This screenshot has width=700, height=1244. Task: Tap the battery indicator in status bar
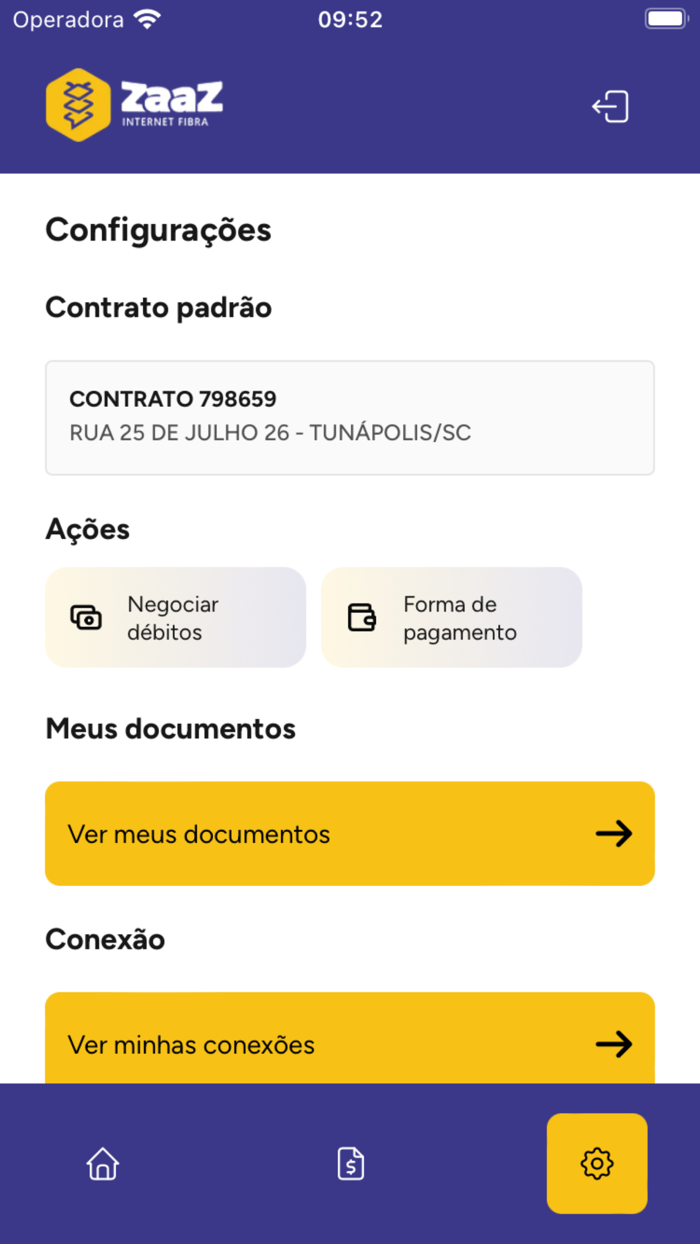[665, 17]
